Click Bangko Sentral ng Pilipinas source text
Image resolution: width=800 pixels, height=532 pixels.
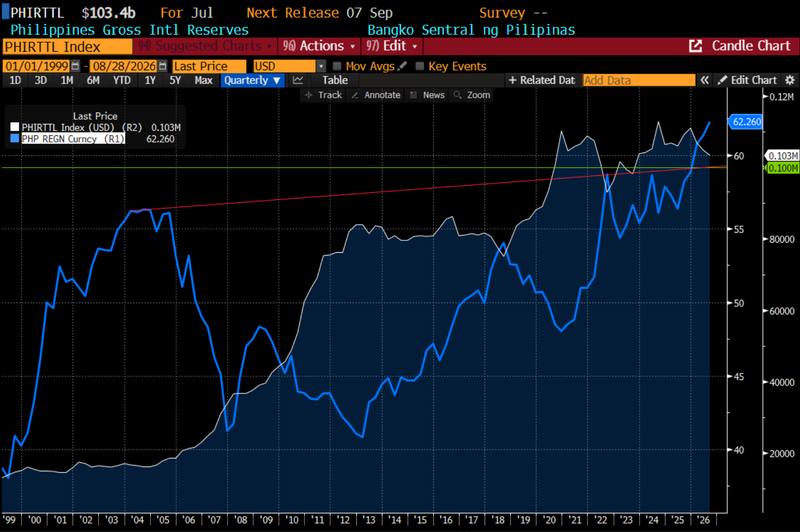pos(471,30)
